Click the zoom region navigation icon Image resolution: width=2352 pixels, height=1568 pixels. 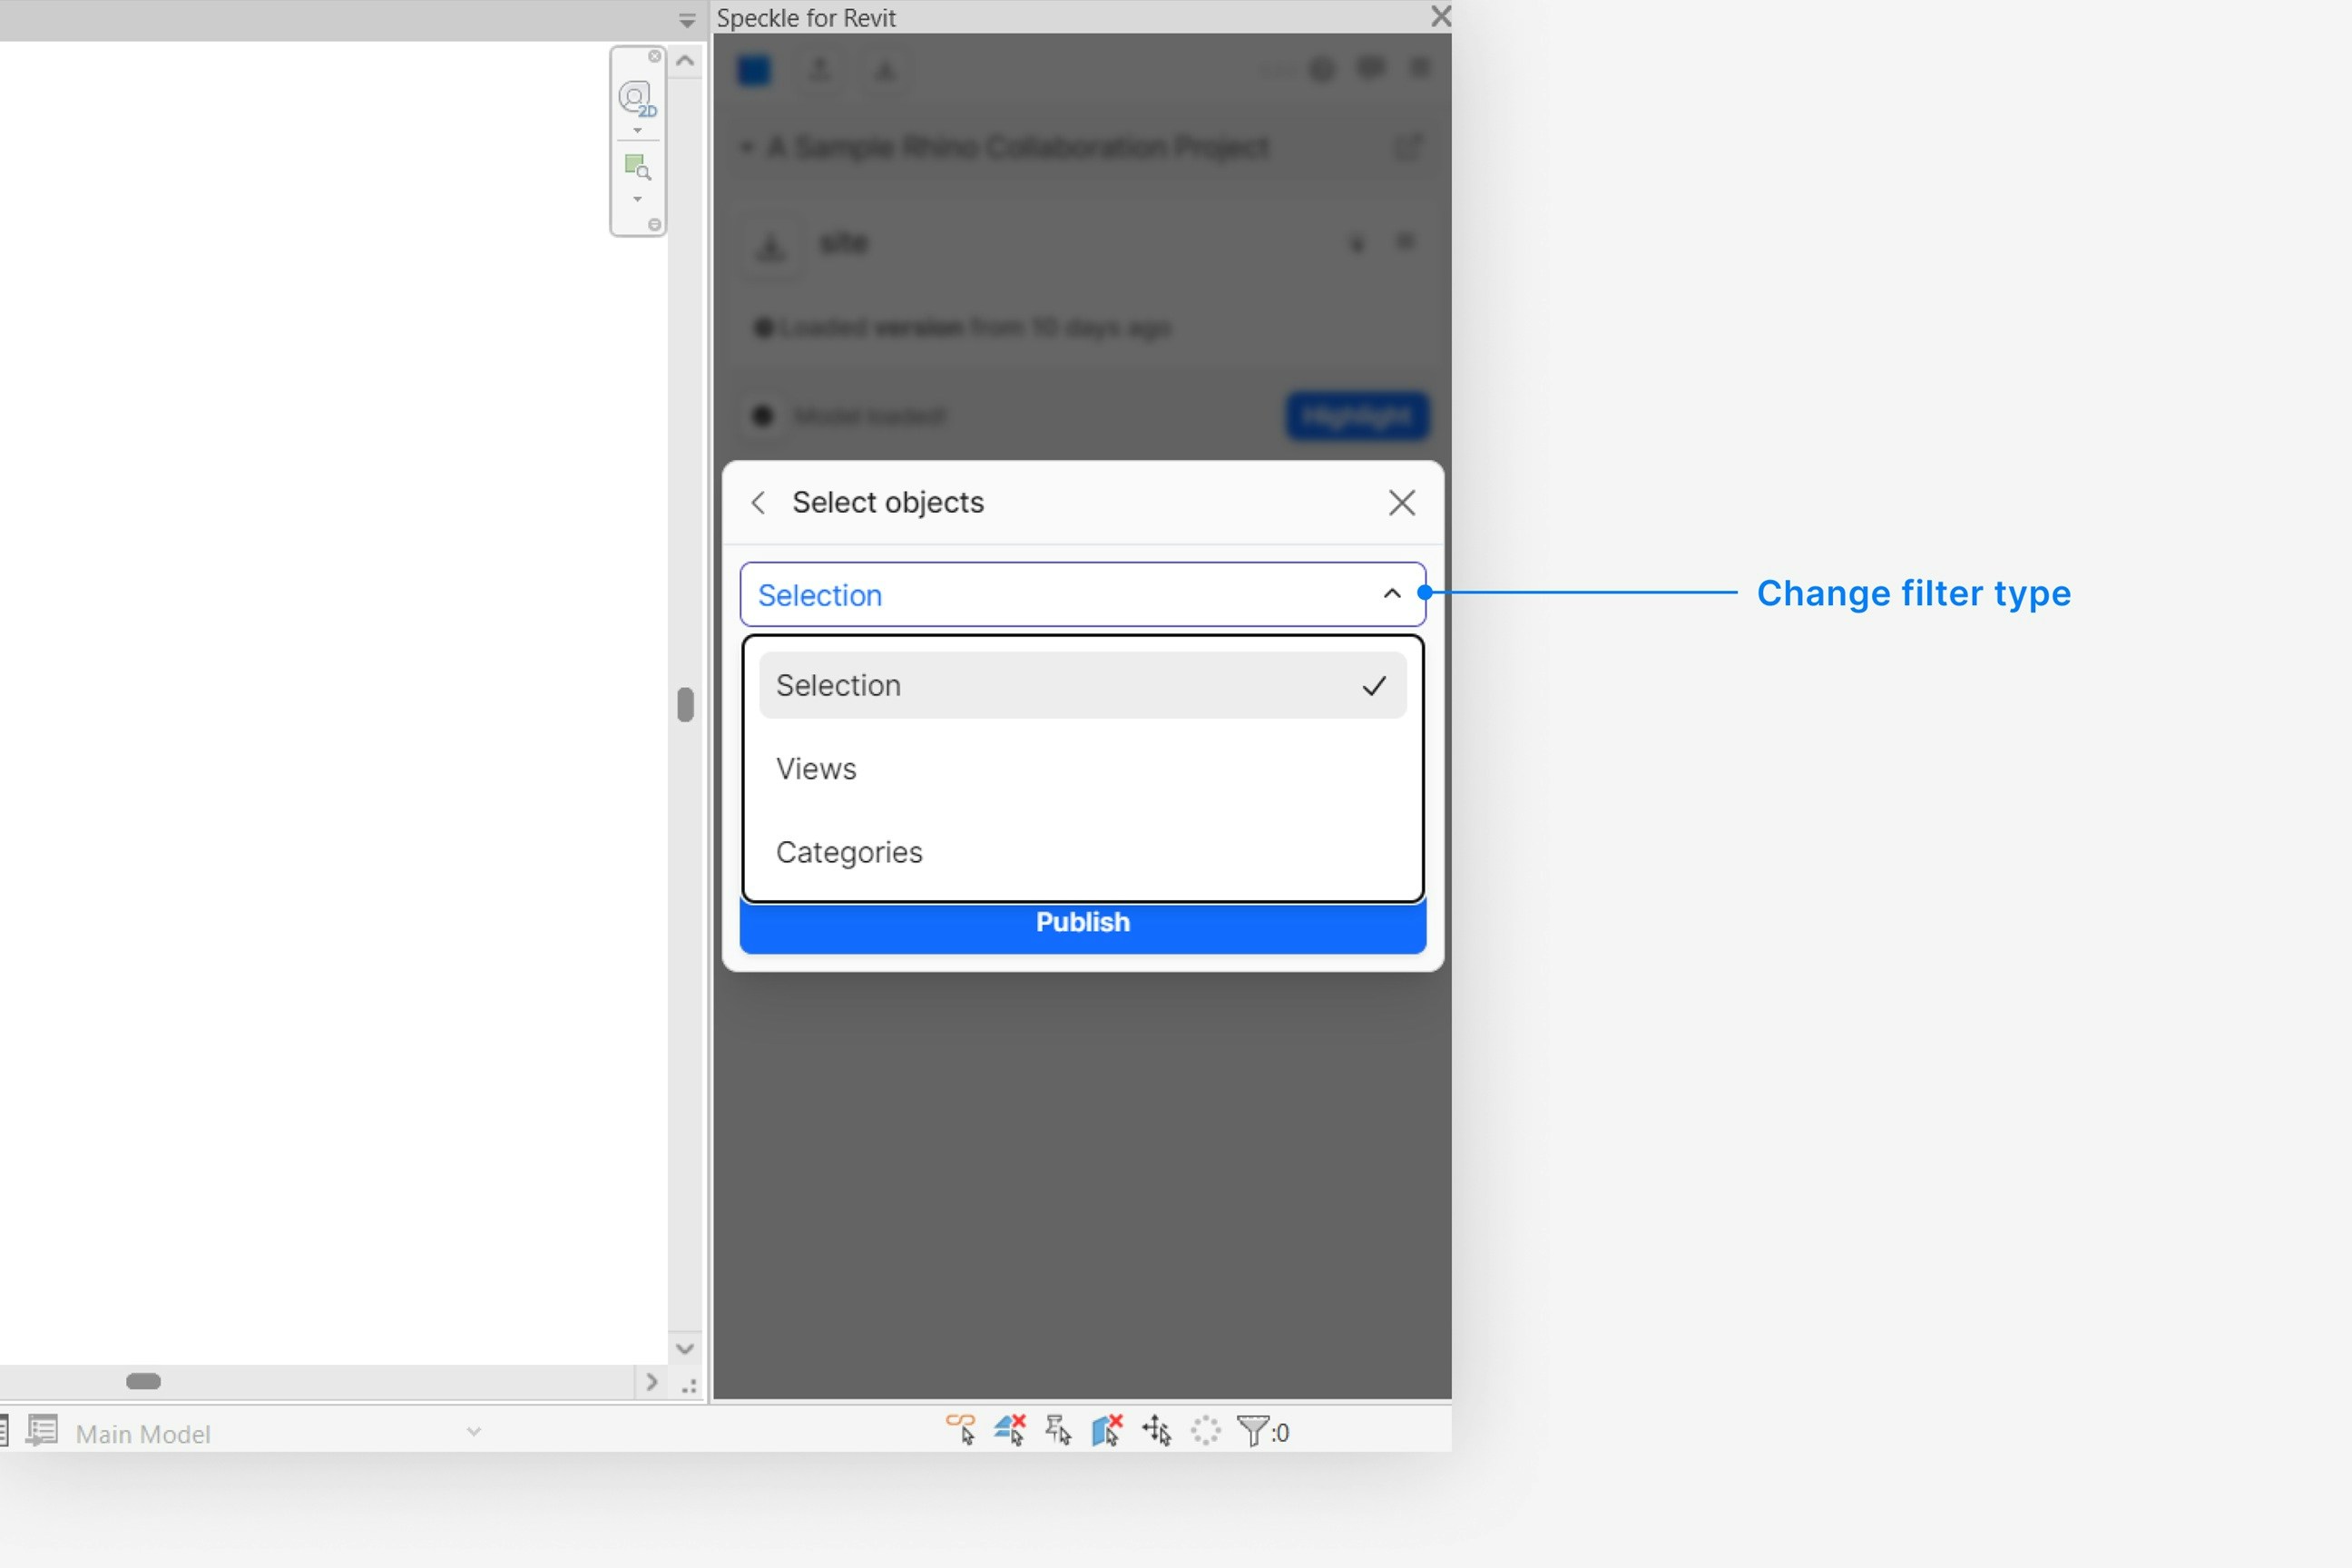click(x=637, y=167)
